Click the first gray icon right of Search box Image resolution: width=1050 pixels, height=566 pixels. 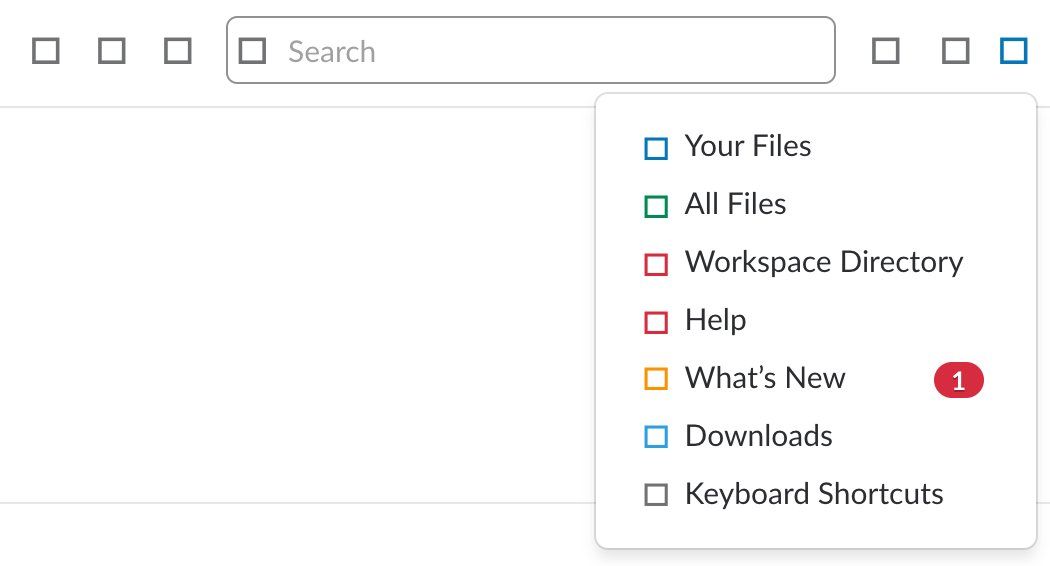(885, 51)
